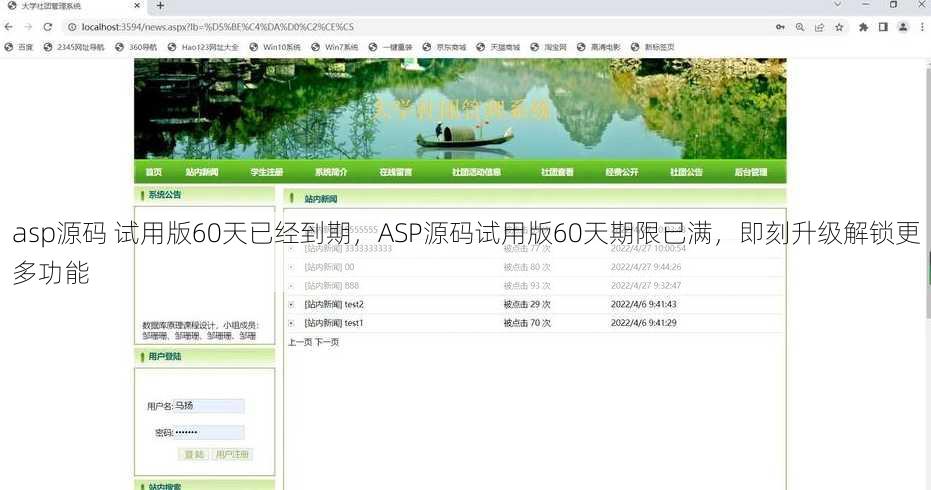Image resolution: width=931 pixels, height=490 pixels.
Task: Select date 2022/4/6 9:41:43
Action: 644,305
